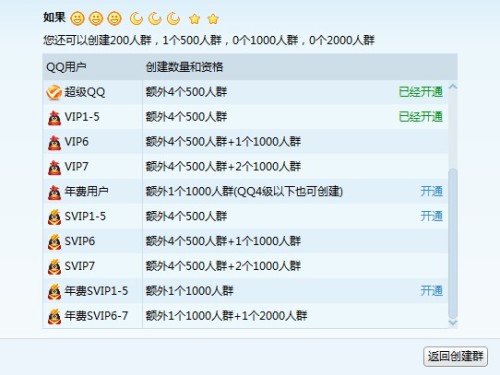Click the VIP7 row penguin icon
Image resolution: width=500 pixels, height=375 pixels.
54,167
